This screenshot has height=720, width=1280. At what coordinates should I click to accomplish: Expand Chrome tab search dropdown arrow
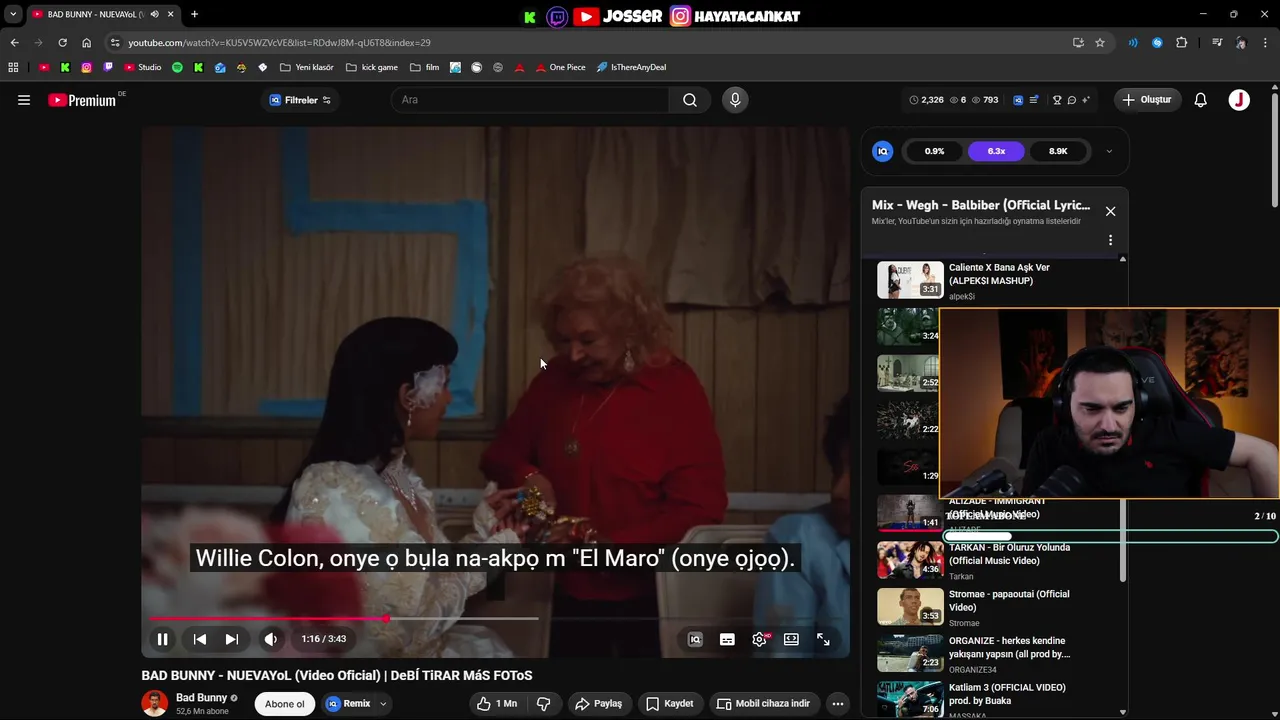coord(13,14)
